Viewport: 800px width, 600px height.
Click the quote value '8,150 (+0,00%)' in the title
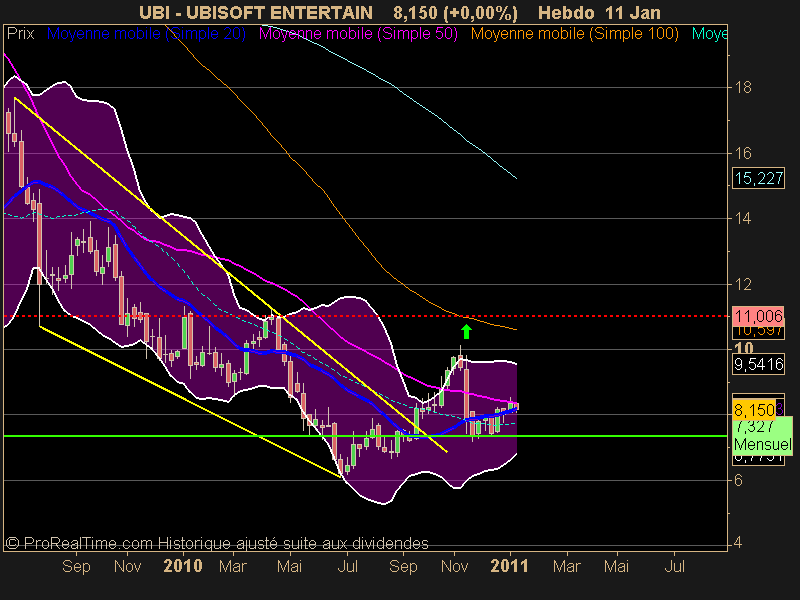456,12
